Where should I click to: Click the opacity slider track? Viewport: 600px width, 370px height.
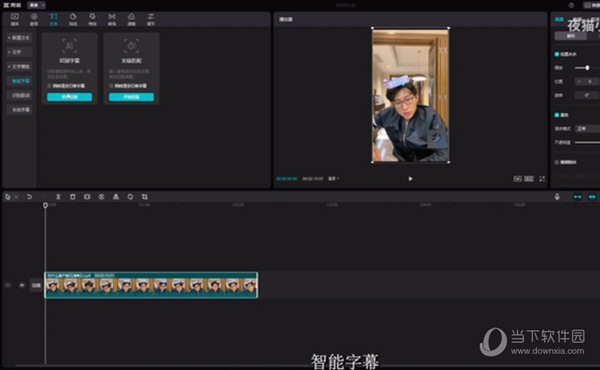tap(587, 142)
